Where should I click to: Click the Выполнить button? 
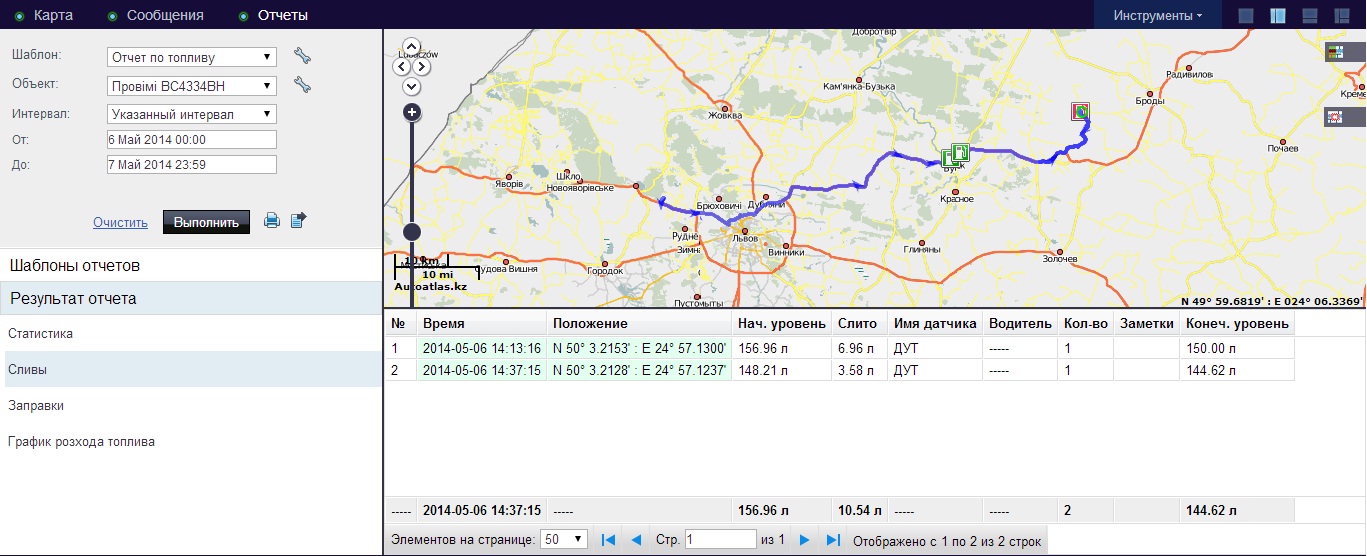(206, 222)
